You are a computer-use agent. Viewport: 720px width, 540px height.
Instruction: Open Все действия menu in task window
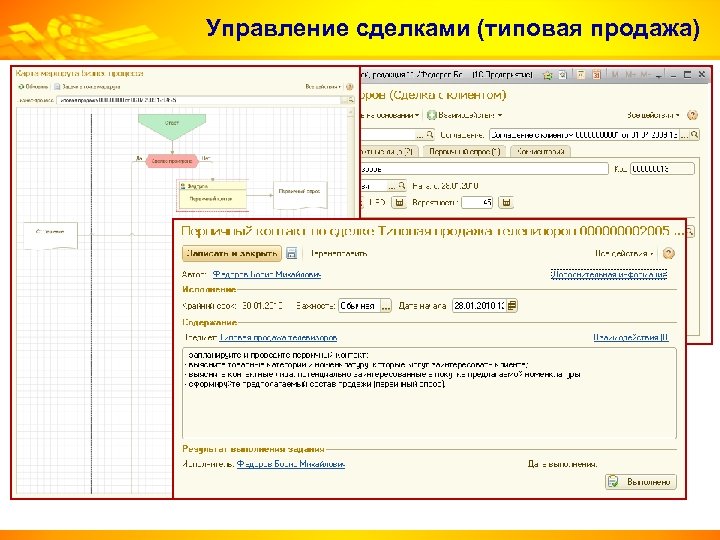pos(624,253)
